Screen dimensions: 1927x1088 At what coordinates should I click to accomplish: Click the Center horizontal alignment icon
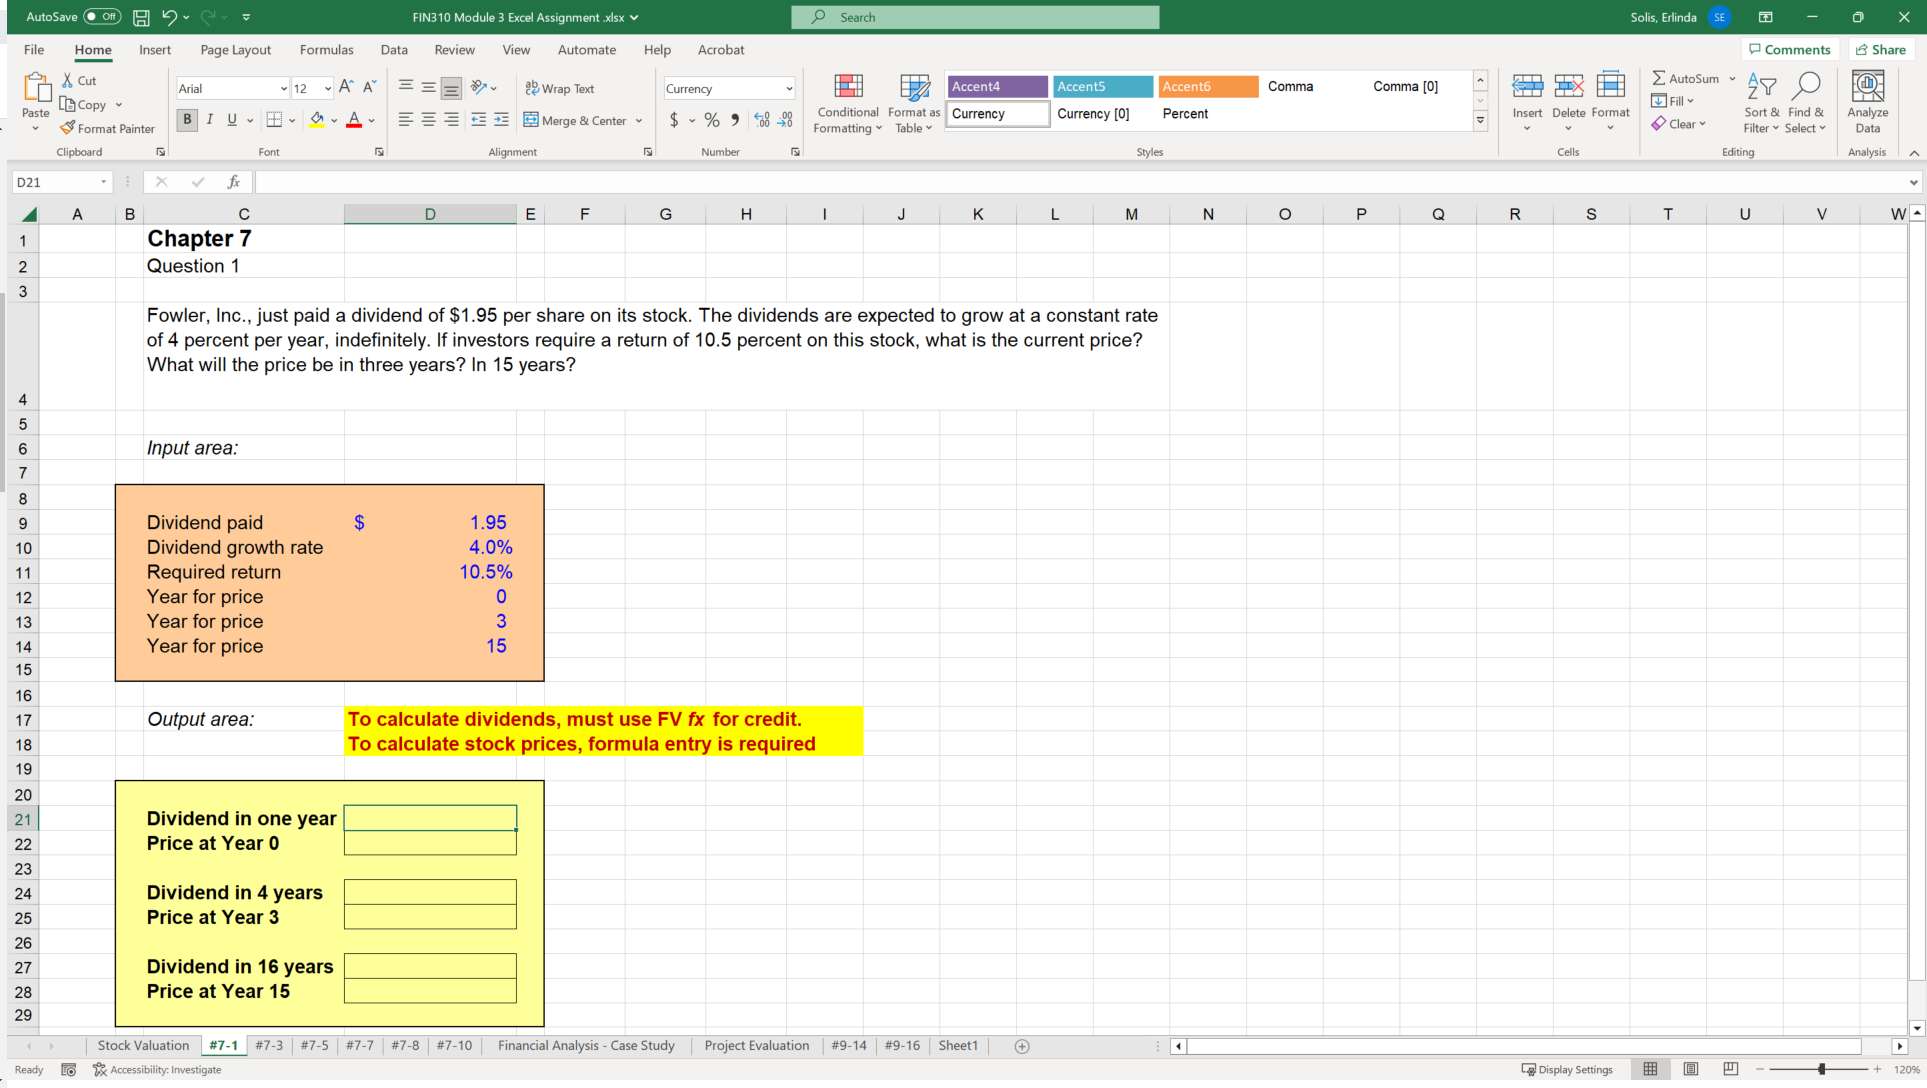tap(428, 120)
